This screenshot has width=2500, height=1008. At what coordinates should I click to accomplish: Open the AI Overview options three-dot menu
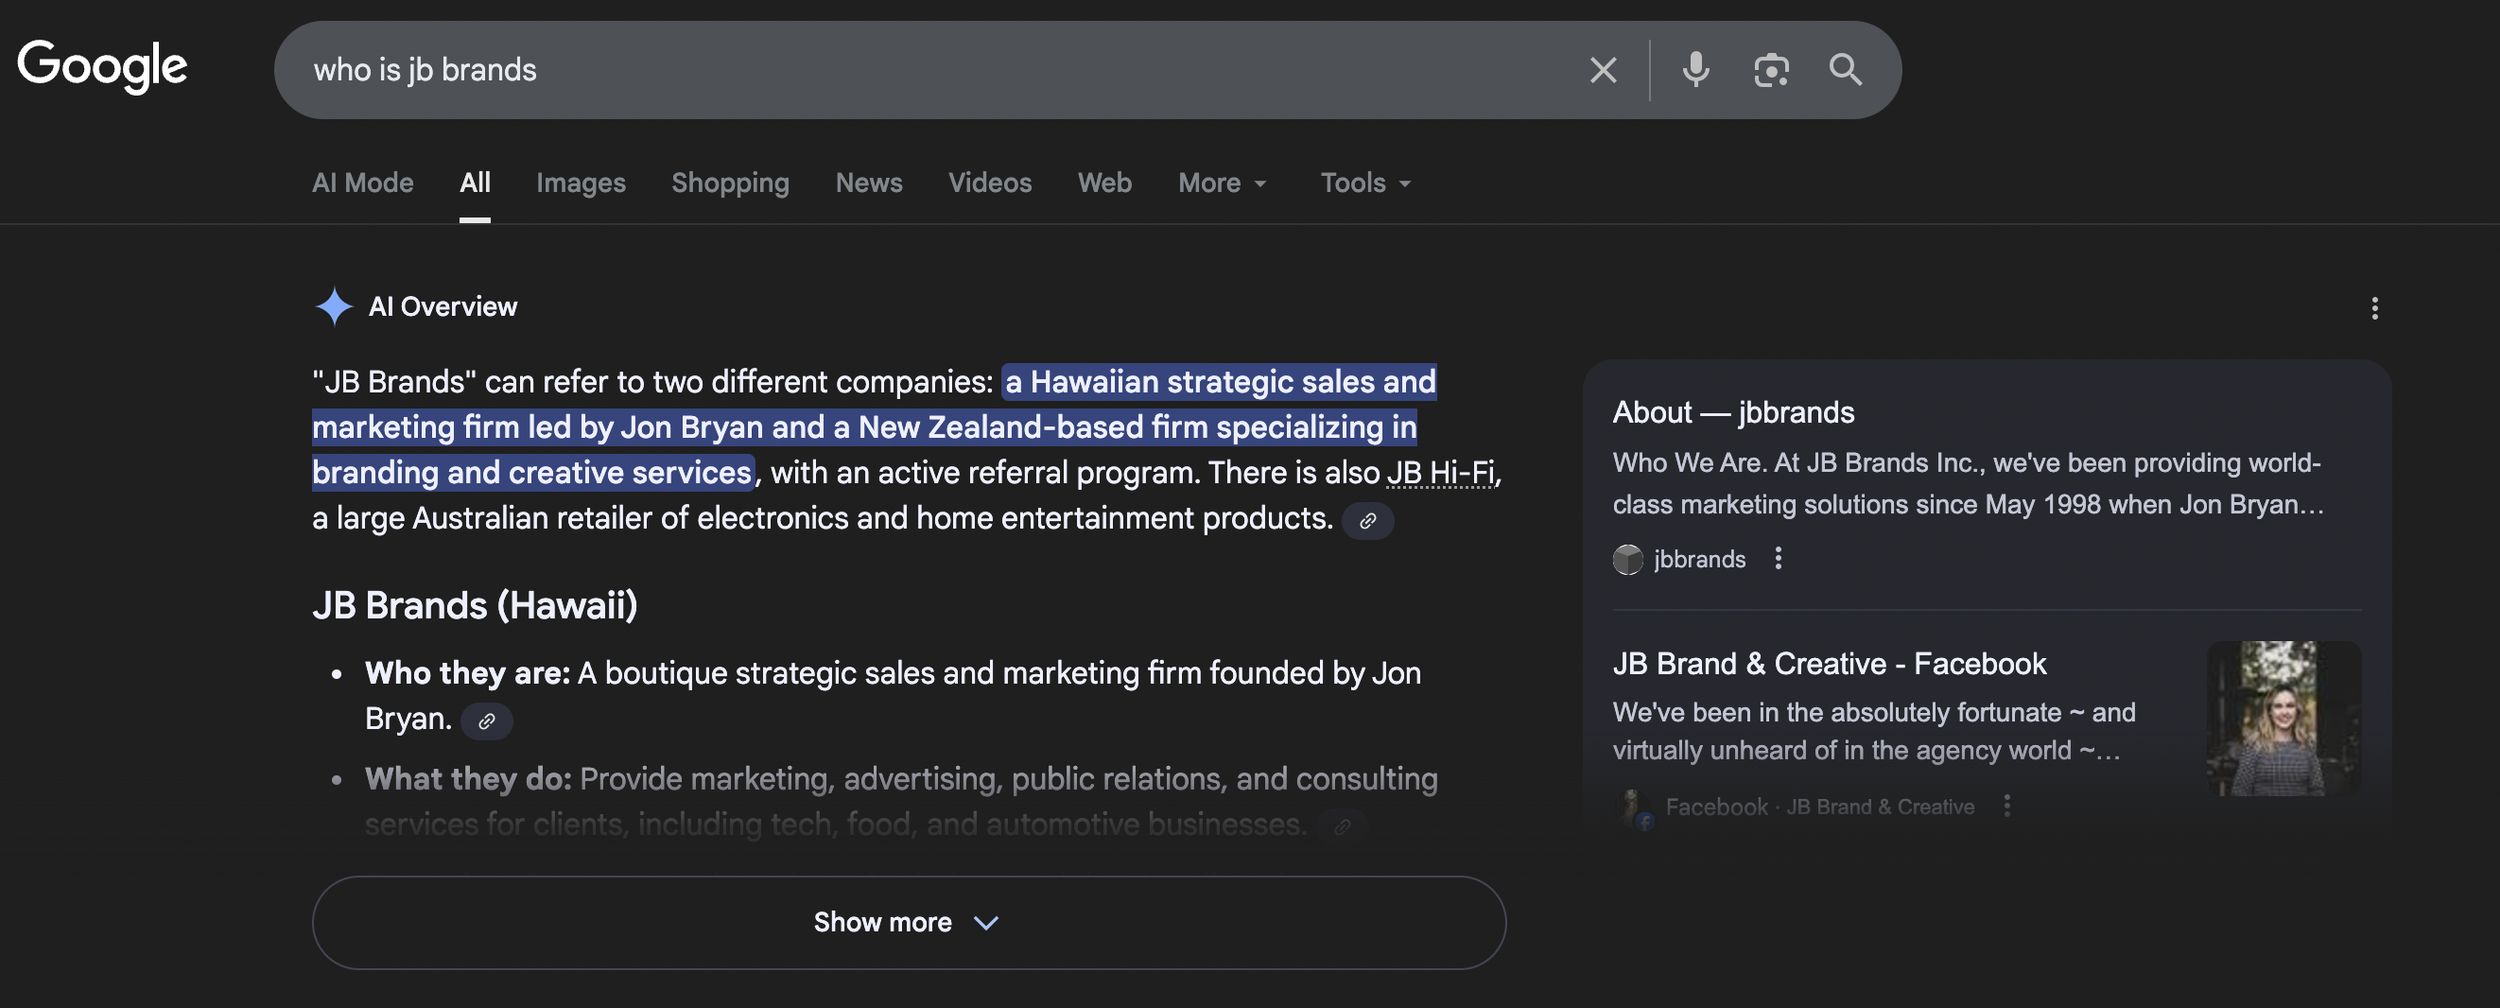2376,308
